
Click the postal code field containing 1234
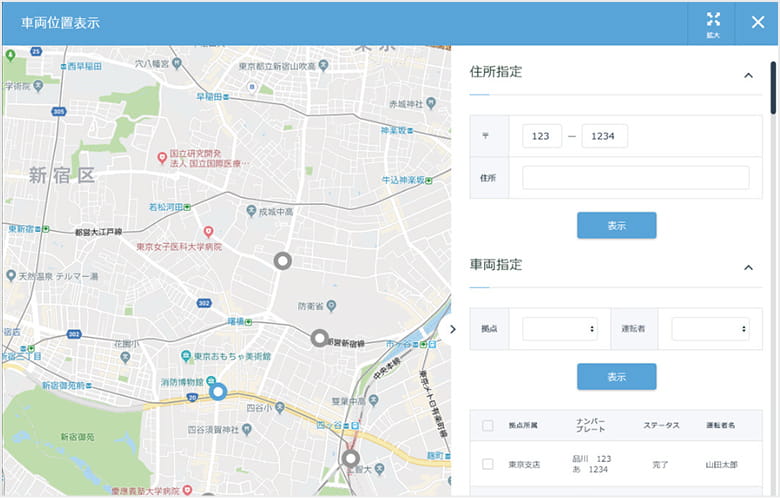604,136
